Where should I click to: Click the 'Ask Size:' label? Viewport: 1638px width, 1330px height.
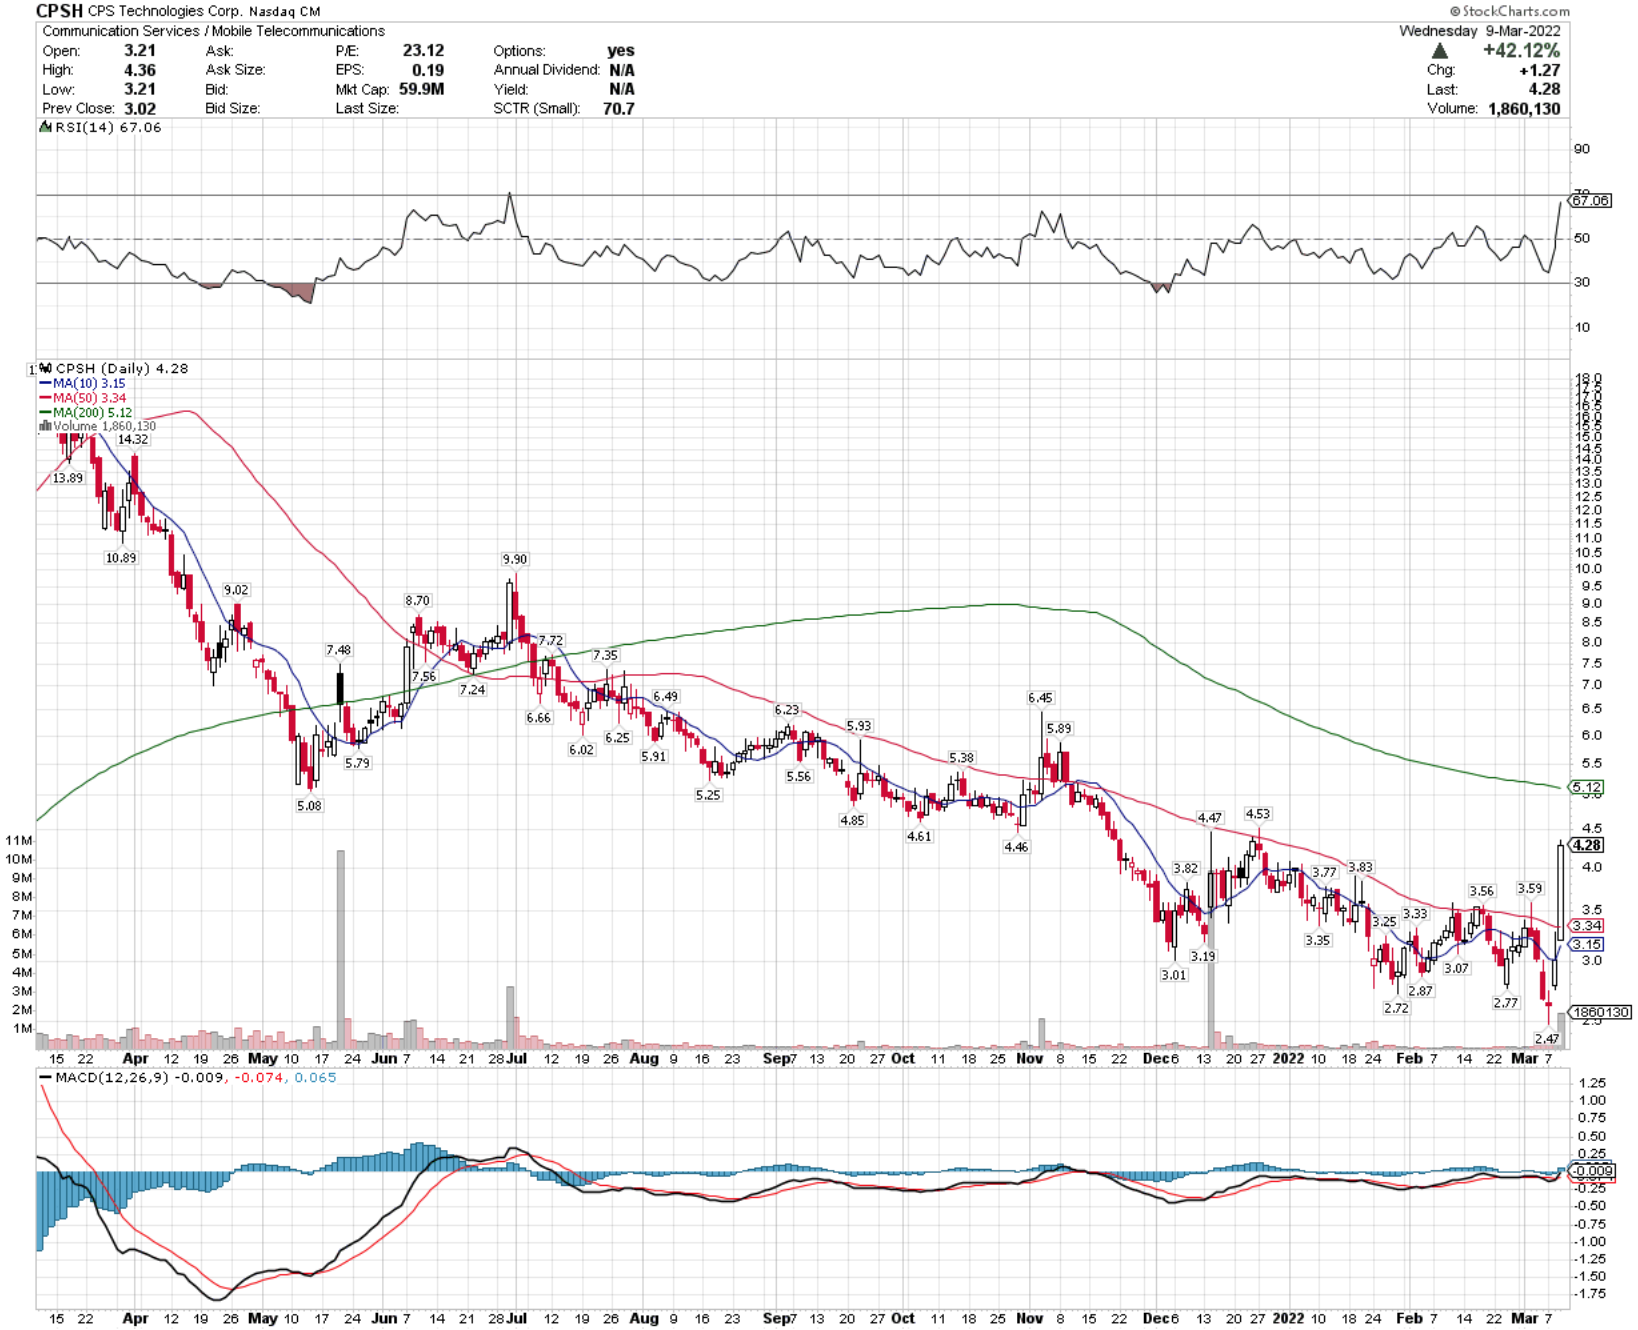point(235,70)
